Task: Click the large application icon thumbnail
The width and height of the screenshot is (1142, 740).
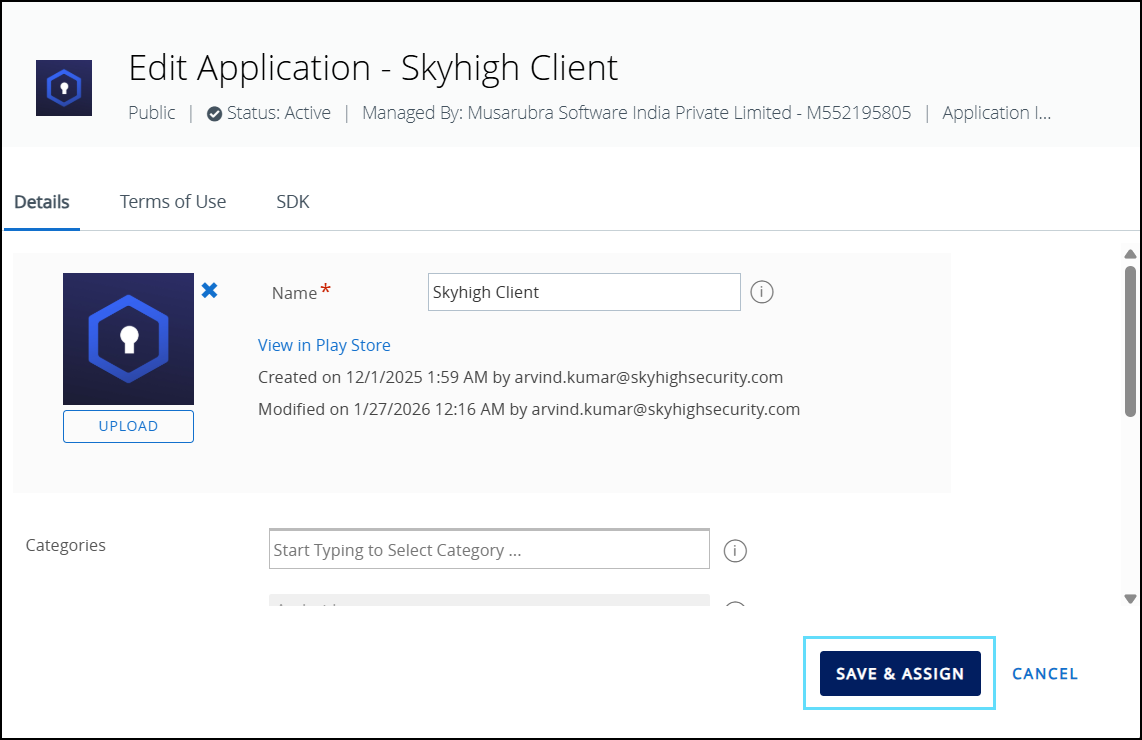Action: pyautogui.click(x=128, y=339)
